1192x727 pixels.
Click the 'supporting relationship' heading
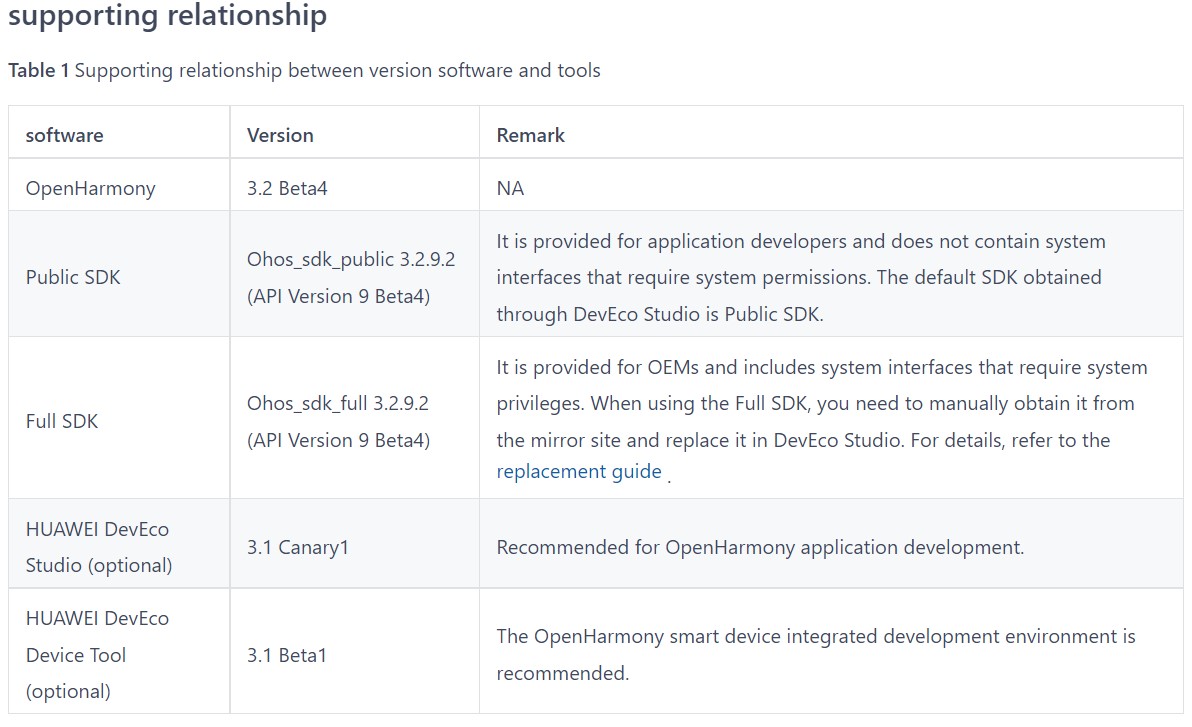point(167,15)
